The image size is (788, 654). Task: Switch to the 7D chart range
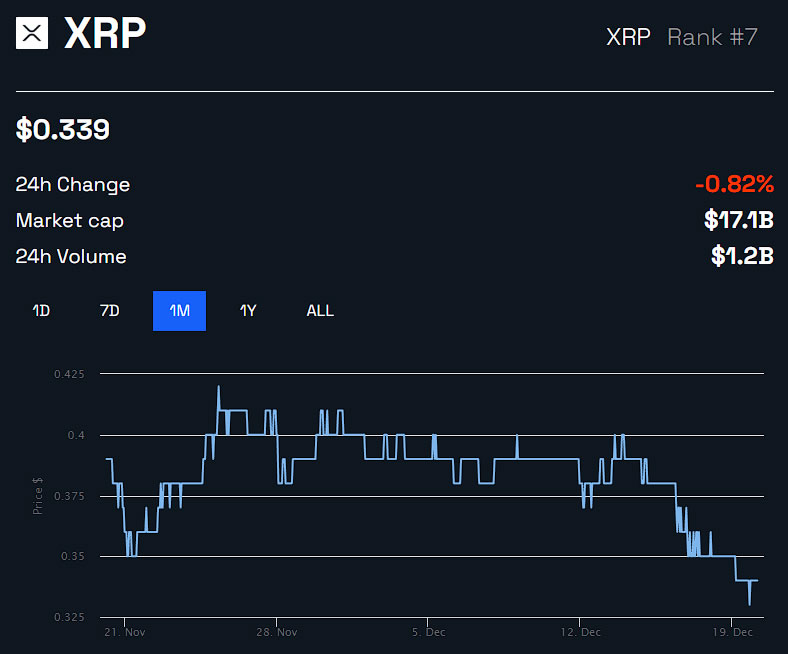point(110,311)
